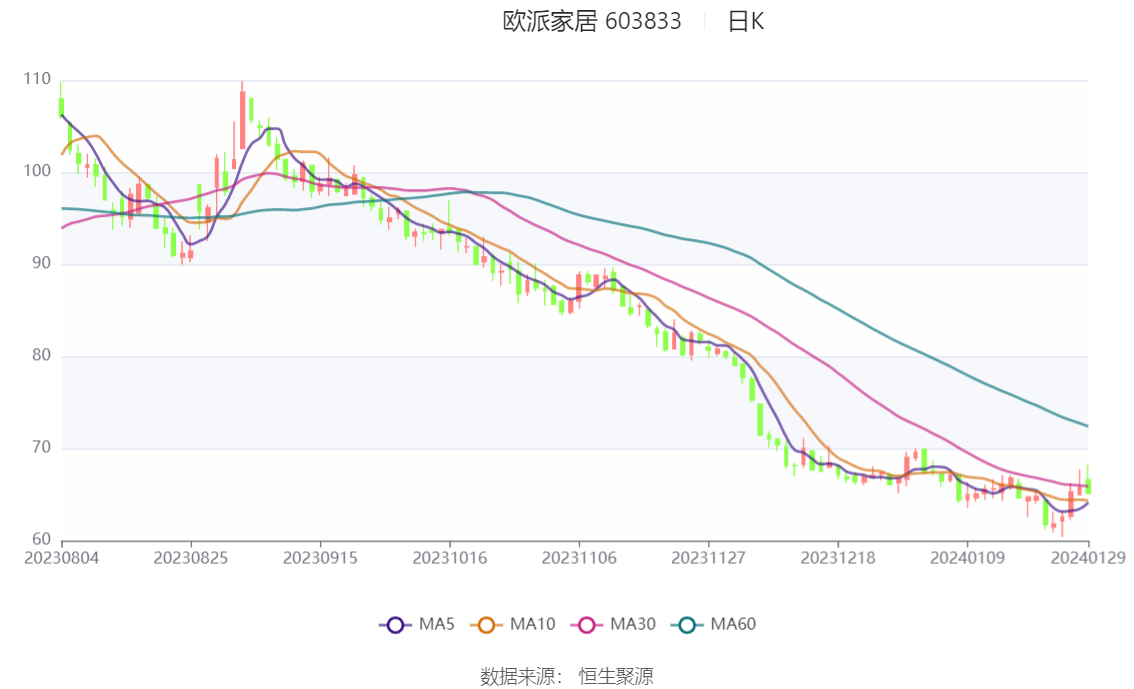Click the 100 price axis label
Viewport: 1134px width, 689px height.
(x=37, y=171)
